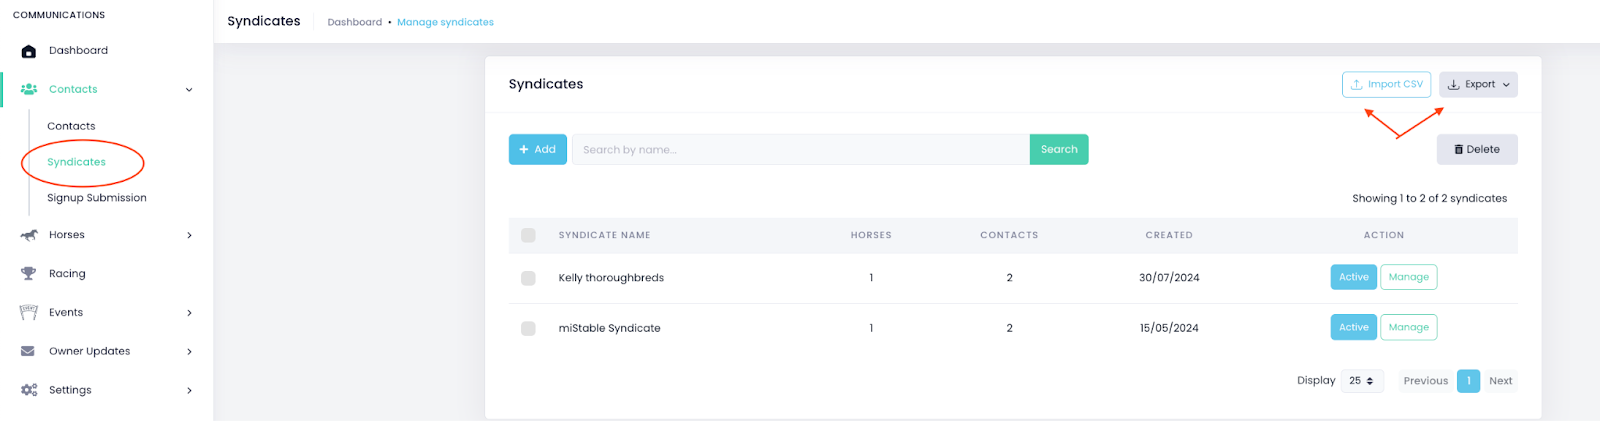Select the miStable Syndicate row checkbox
The height and width of the screenshot is (421, 1600).
[x=528, y=328]
